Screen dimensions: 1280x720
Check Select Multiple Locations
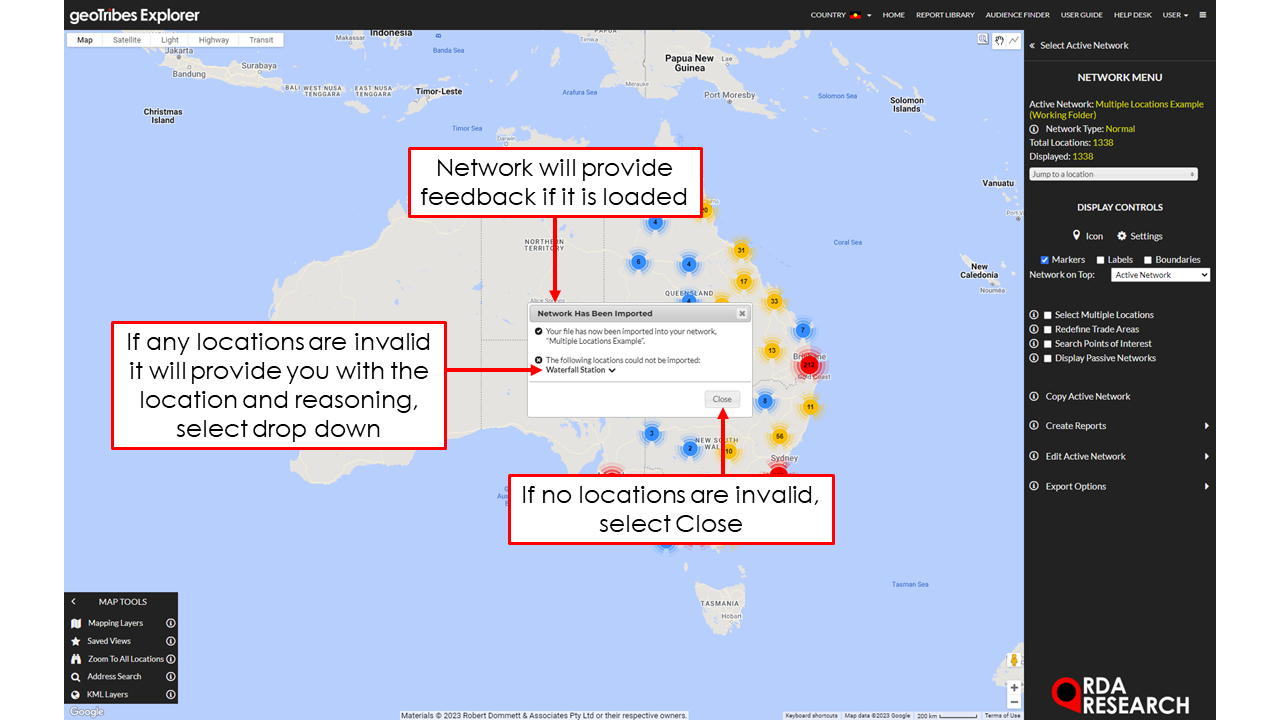click(1048, 315)
